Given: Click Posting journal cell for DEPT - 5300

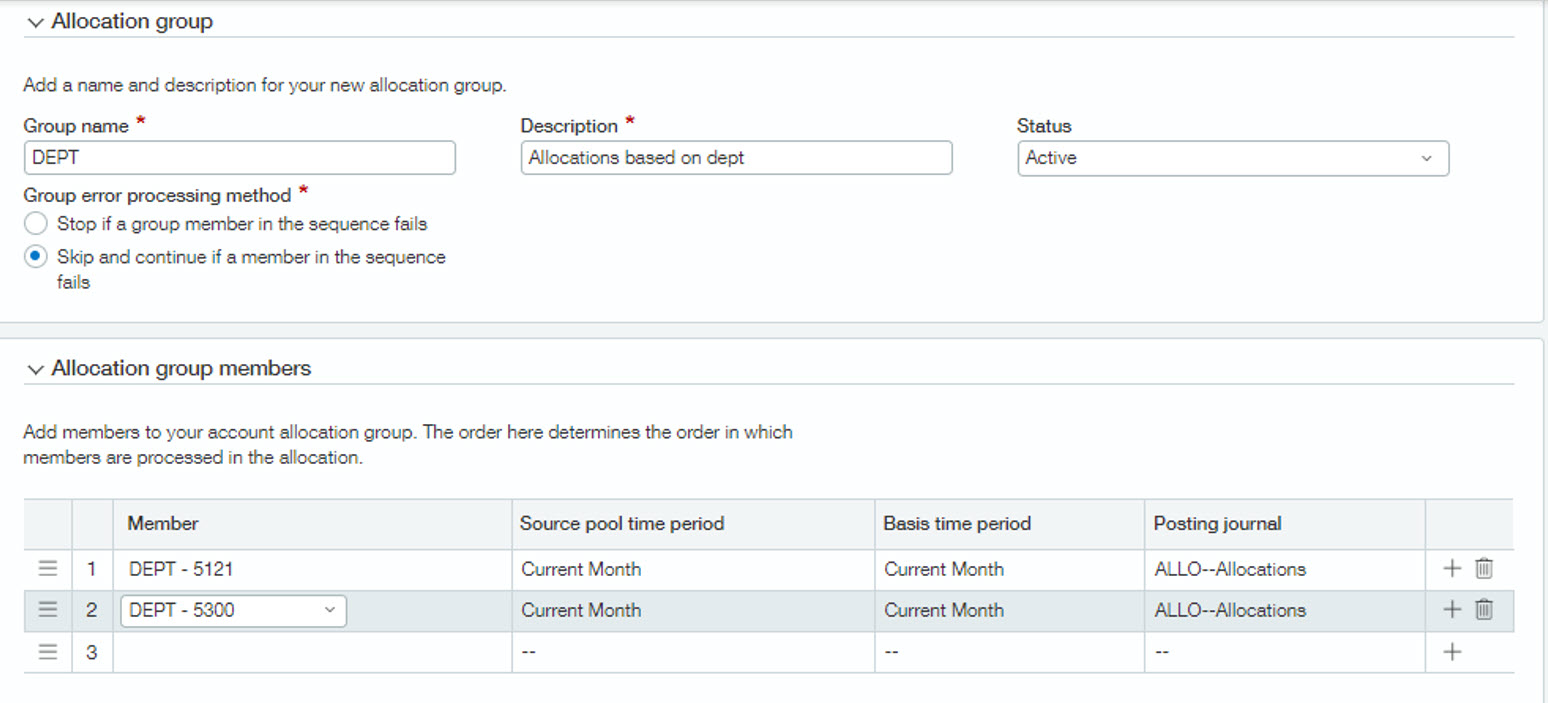Looking at the screenshot, I should click(1283, 610).
